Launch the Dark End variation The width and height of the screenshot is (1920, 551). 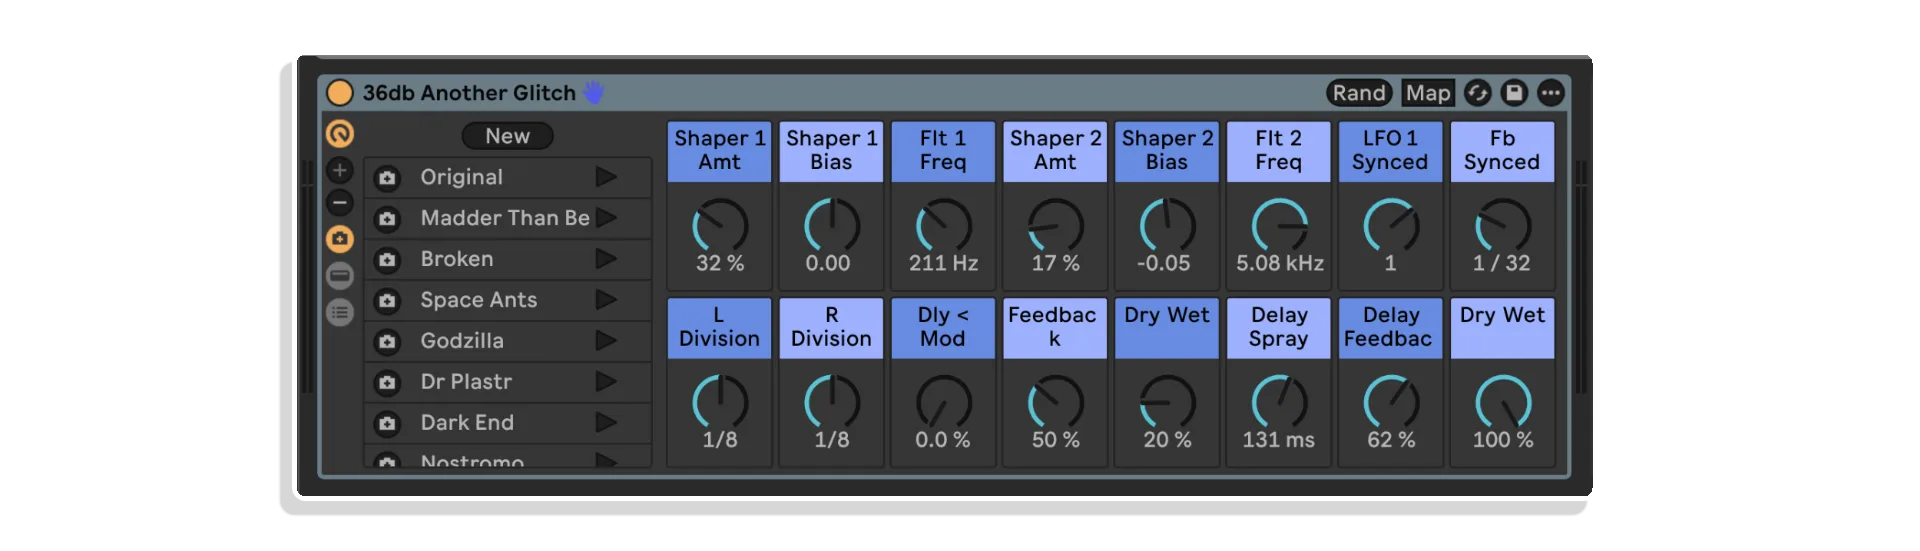pos(606,423)
